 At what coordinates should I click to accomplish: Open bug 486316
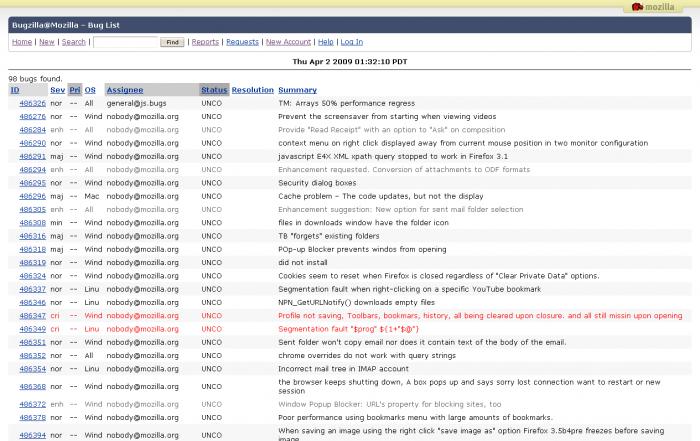tap(33, 236)
